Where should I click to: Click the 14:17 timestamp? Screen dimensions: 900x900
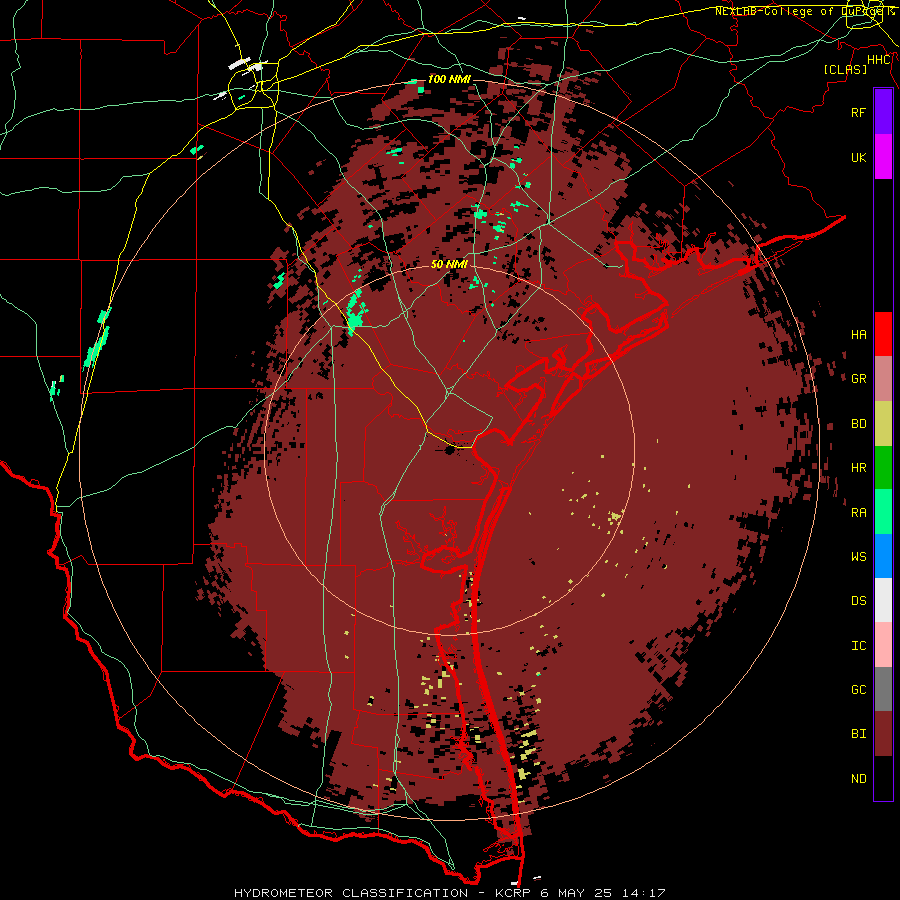644,893
